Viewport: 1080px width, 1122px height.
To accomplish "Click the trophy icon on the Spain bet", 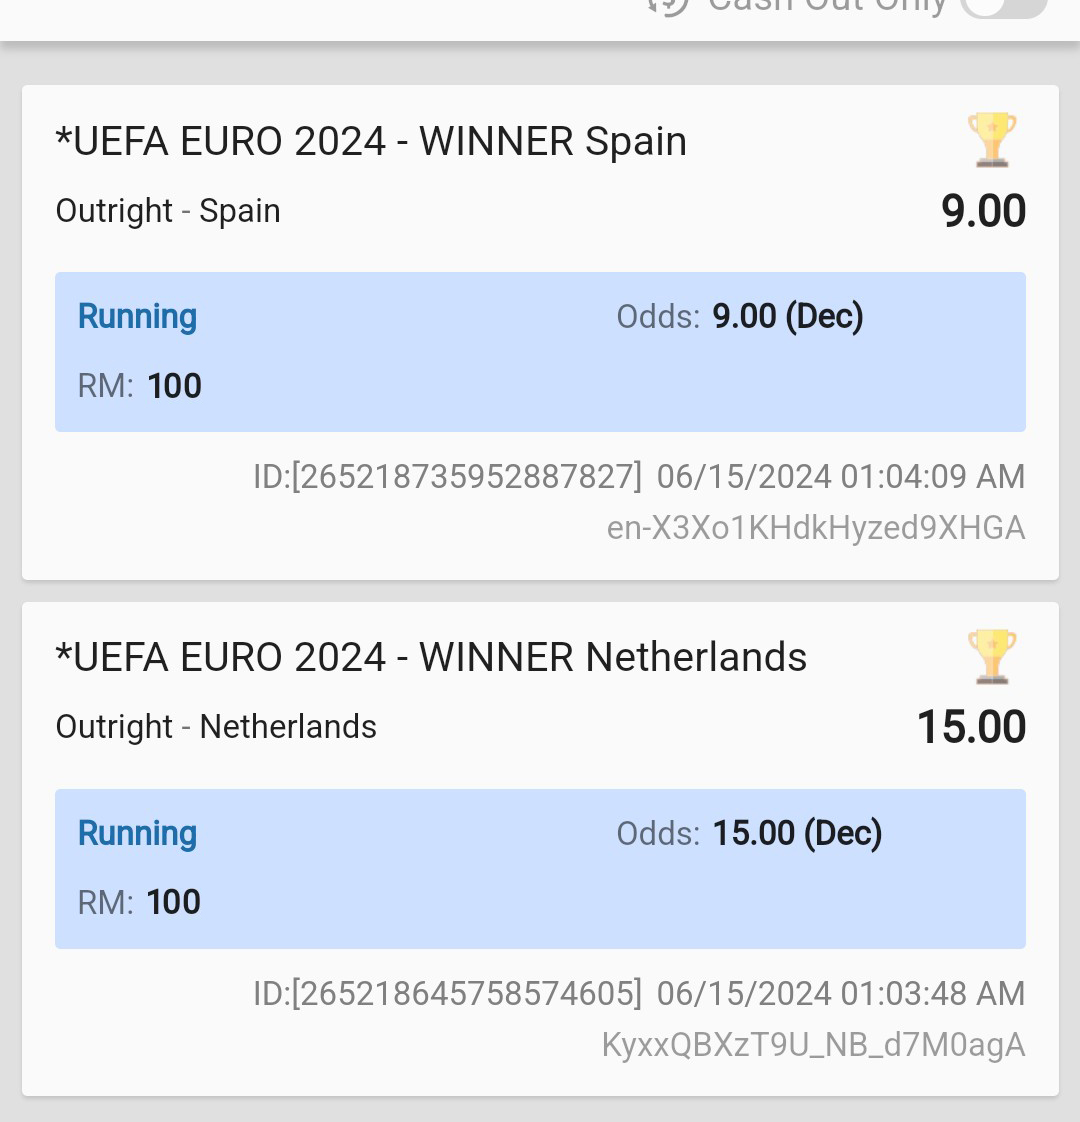I will (992, 140).
